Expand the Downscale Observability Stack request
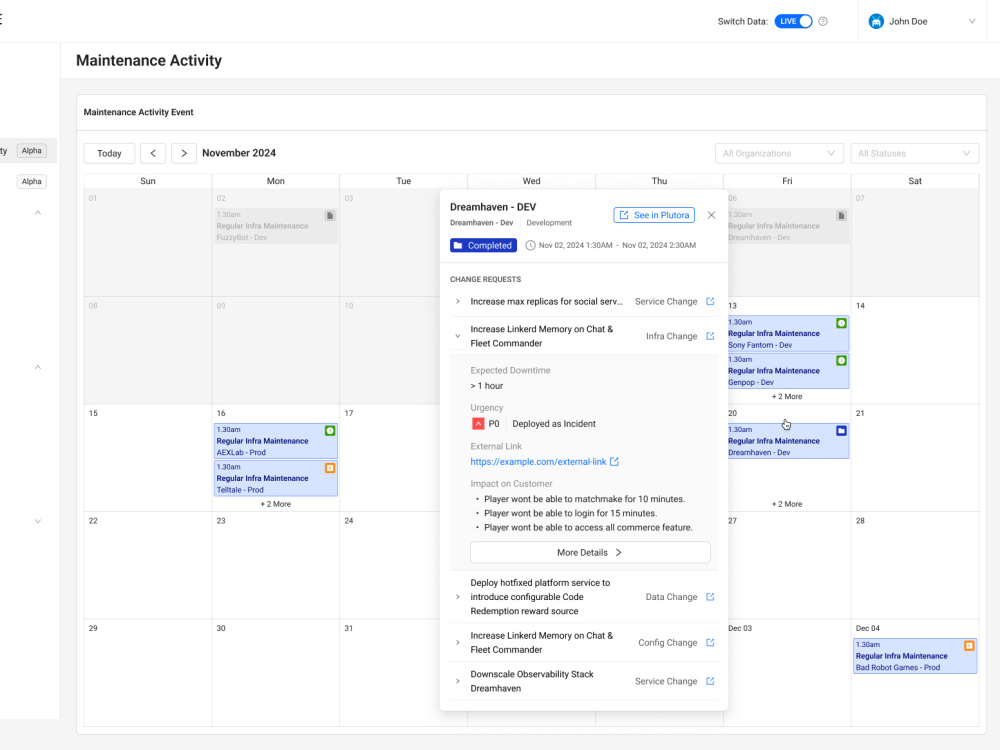The height and width of the screenshot is (750, 1000). click(x=457, y=681)
